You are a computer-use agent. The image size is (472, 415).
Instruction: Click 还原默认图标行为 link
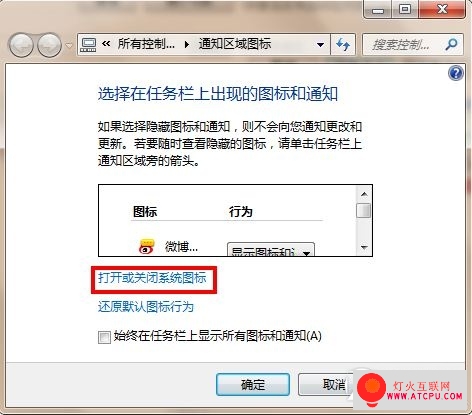pyautogui.click(x=146, y=307)
